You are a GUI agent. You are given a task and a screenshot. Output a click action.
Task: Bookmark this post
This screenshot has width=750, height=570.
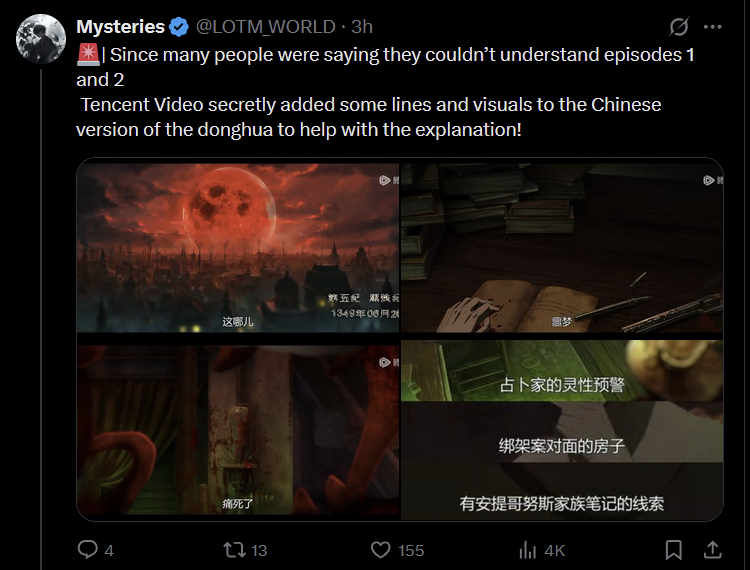(673, 550)
